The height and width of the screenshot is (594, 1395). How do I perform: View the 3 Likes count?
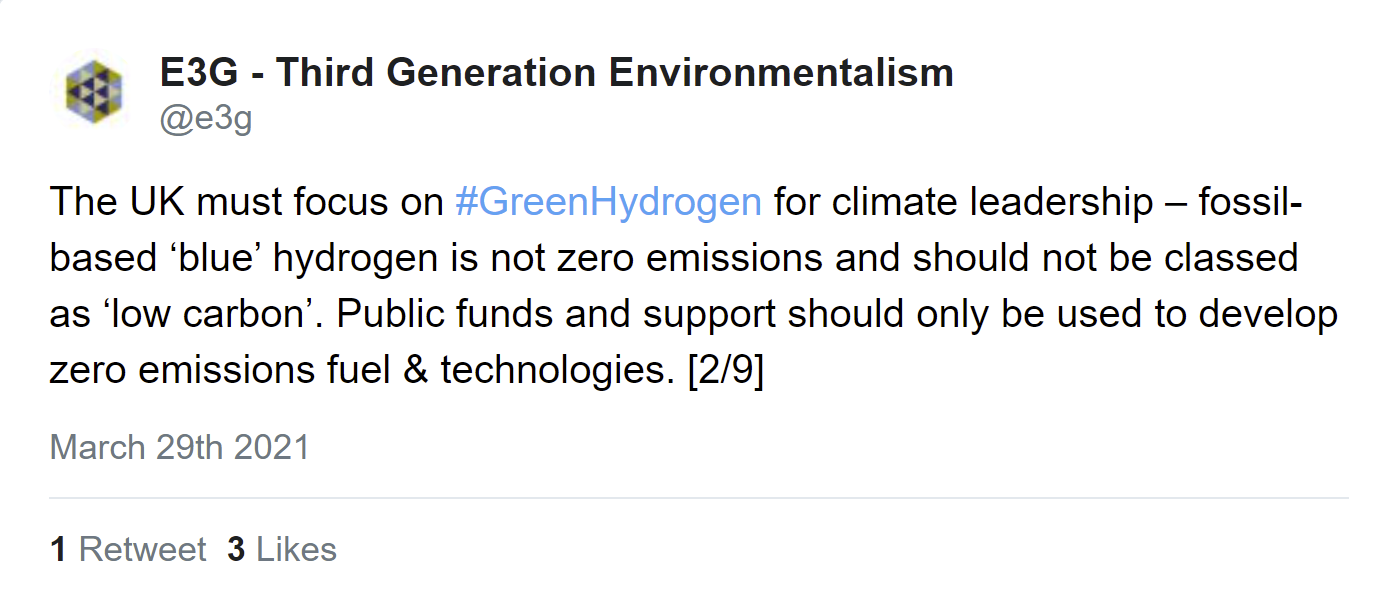pos(282,549)
